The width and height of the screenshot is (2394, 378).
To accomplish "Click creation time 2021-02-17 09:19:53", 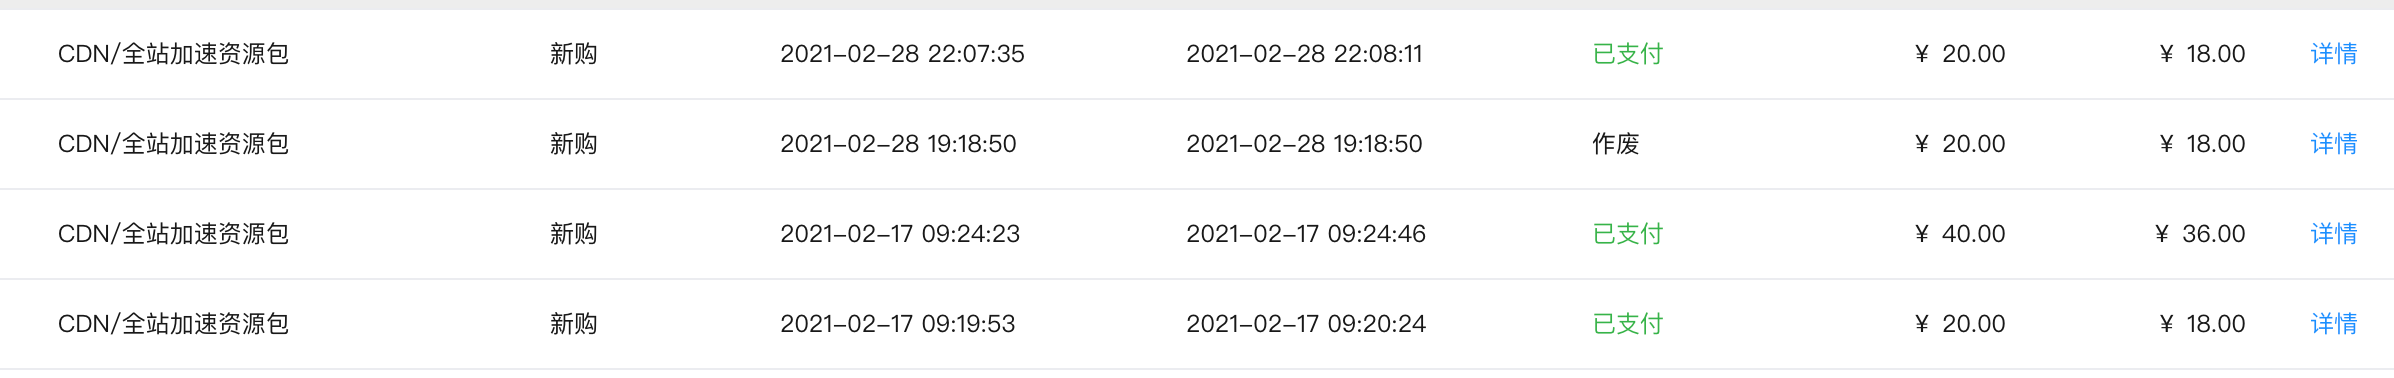I will click(897, 324).
